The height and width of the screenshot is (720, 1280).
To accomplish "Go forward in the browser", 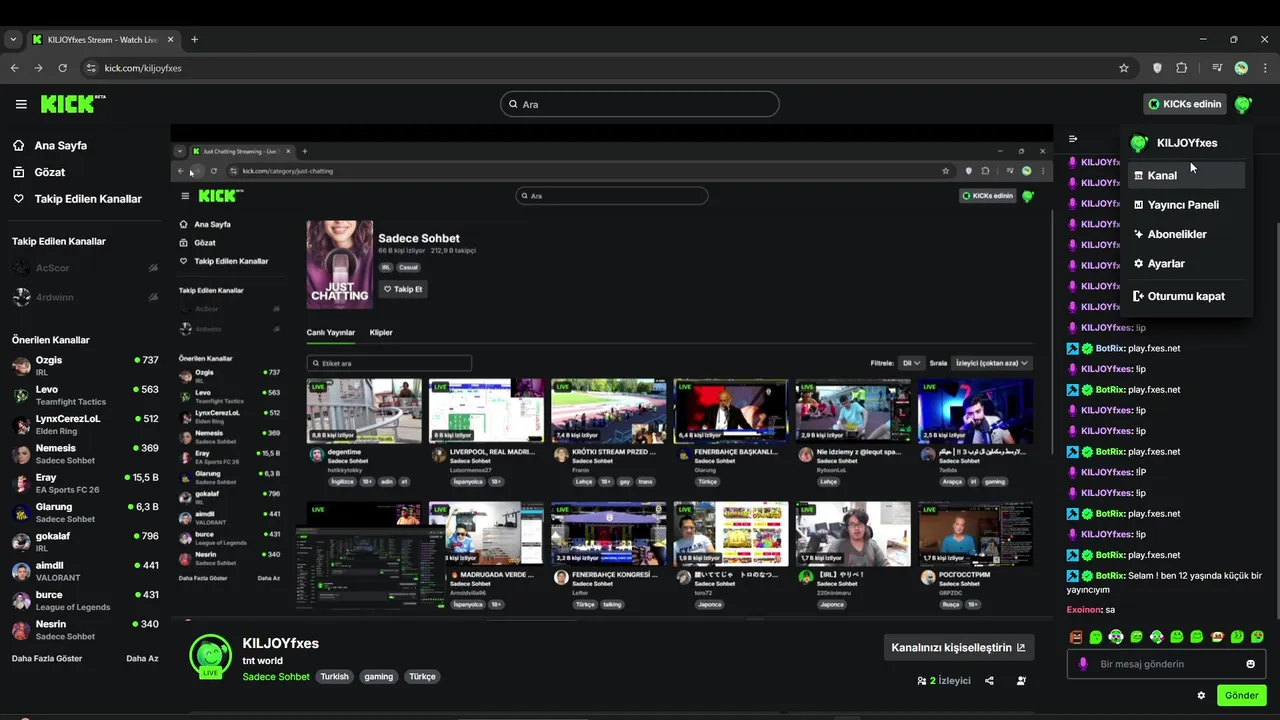I will (38, 68).
